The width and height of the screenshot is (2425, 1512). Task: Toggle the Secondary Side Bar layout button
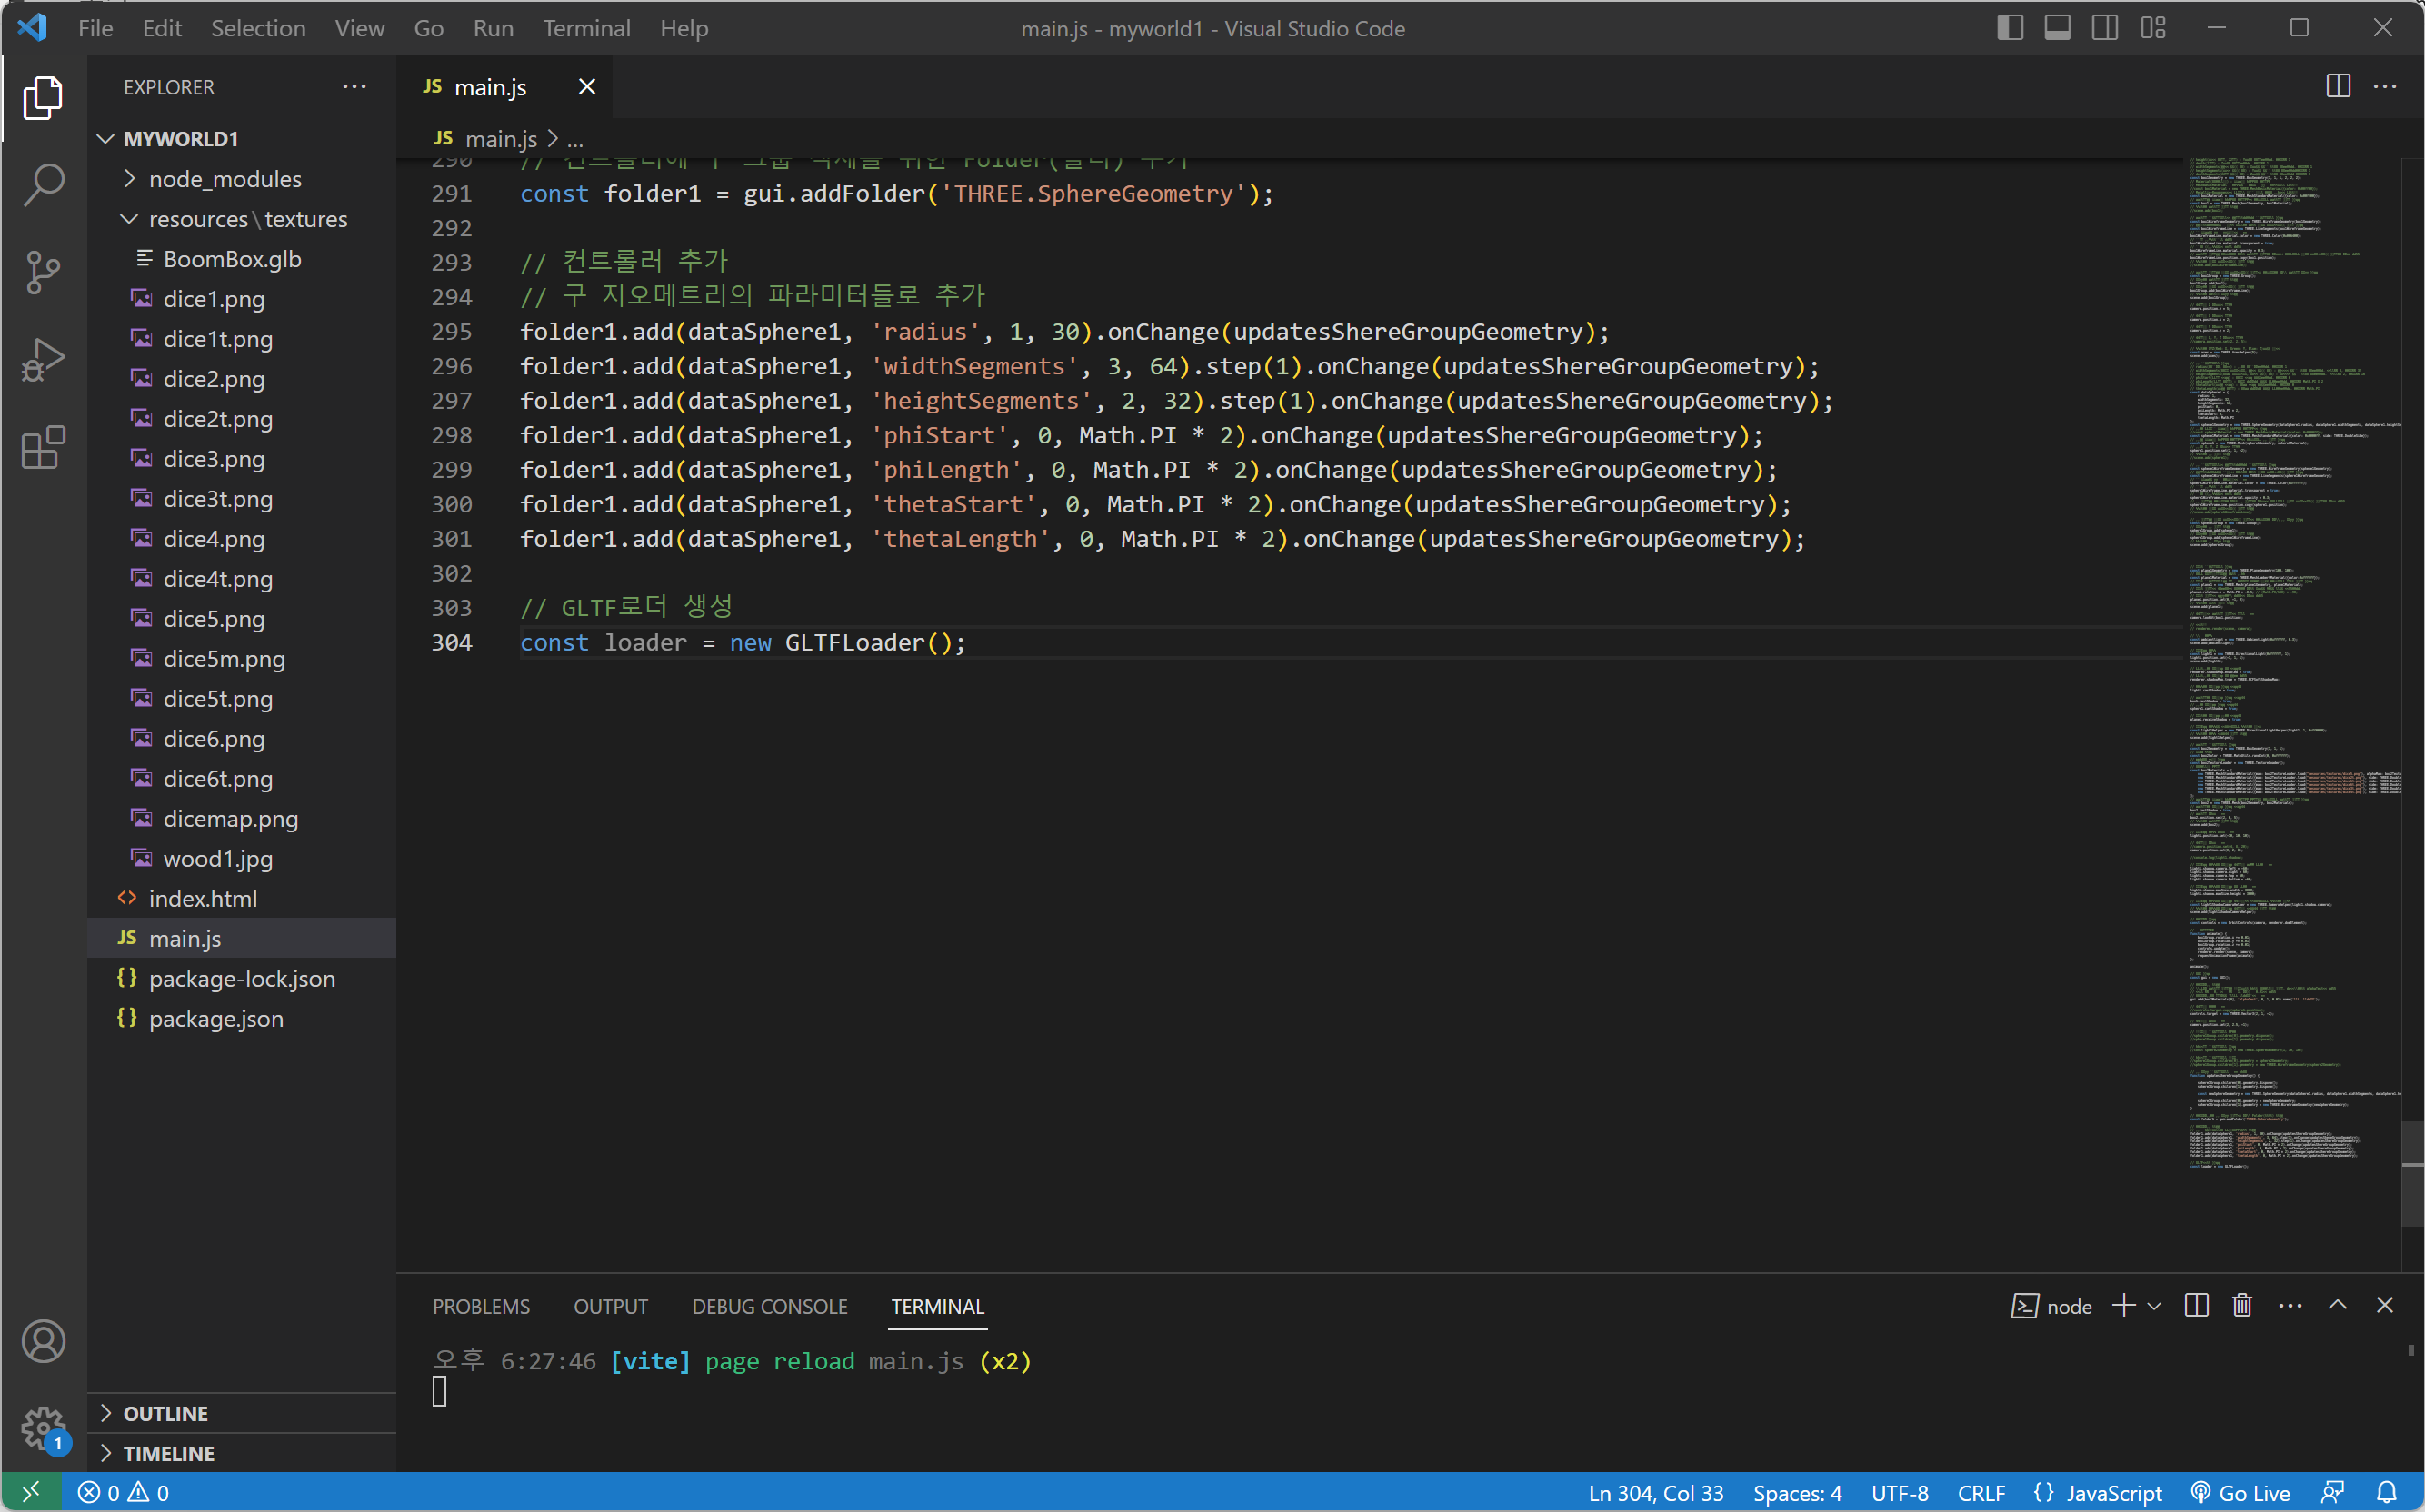(x=2105, y=28)
